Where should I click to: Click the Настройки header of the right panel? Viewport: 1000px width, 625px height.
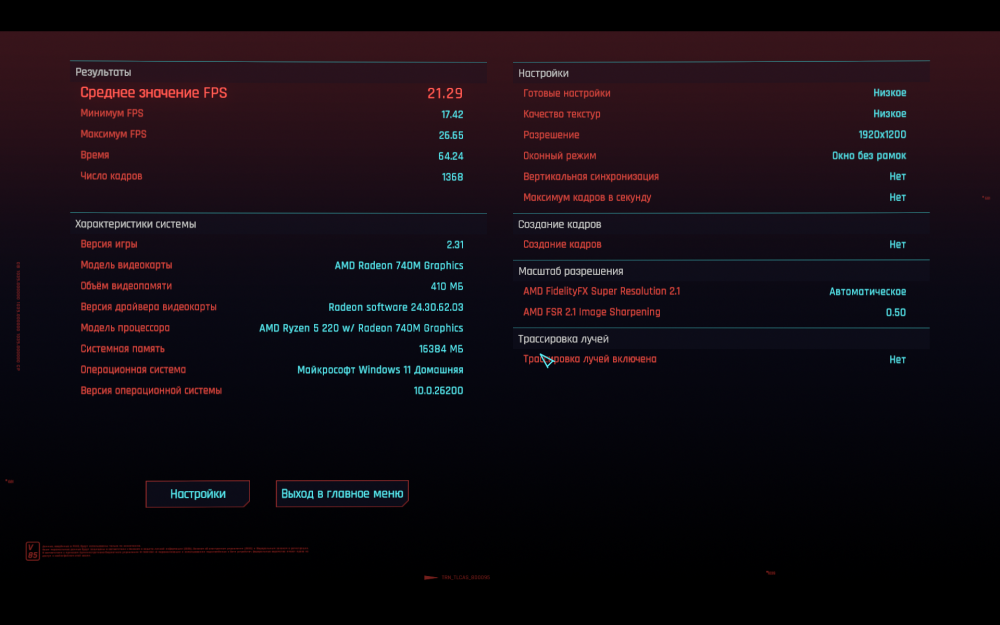click(x=543, y=73)
